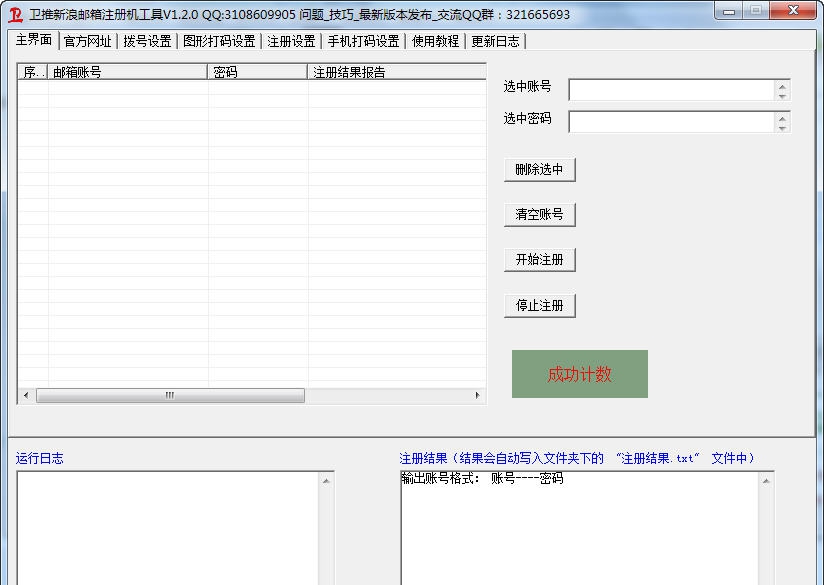Start registration with the 开始注册 button
This screenshot has height=585, width=824.
pyautogui.click(x=541, y=259)
